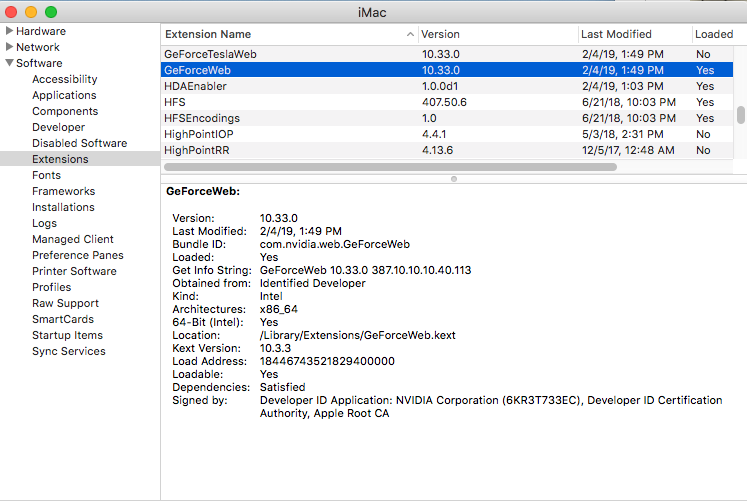The width and height of the screenshot is (747, 501).
Task: Click the horizontal scrollbar of the extensions table
Action: click(390, 167)
